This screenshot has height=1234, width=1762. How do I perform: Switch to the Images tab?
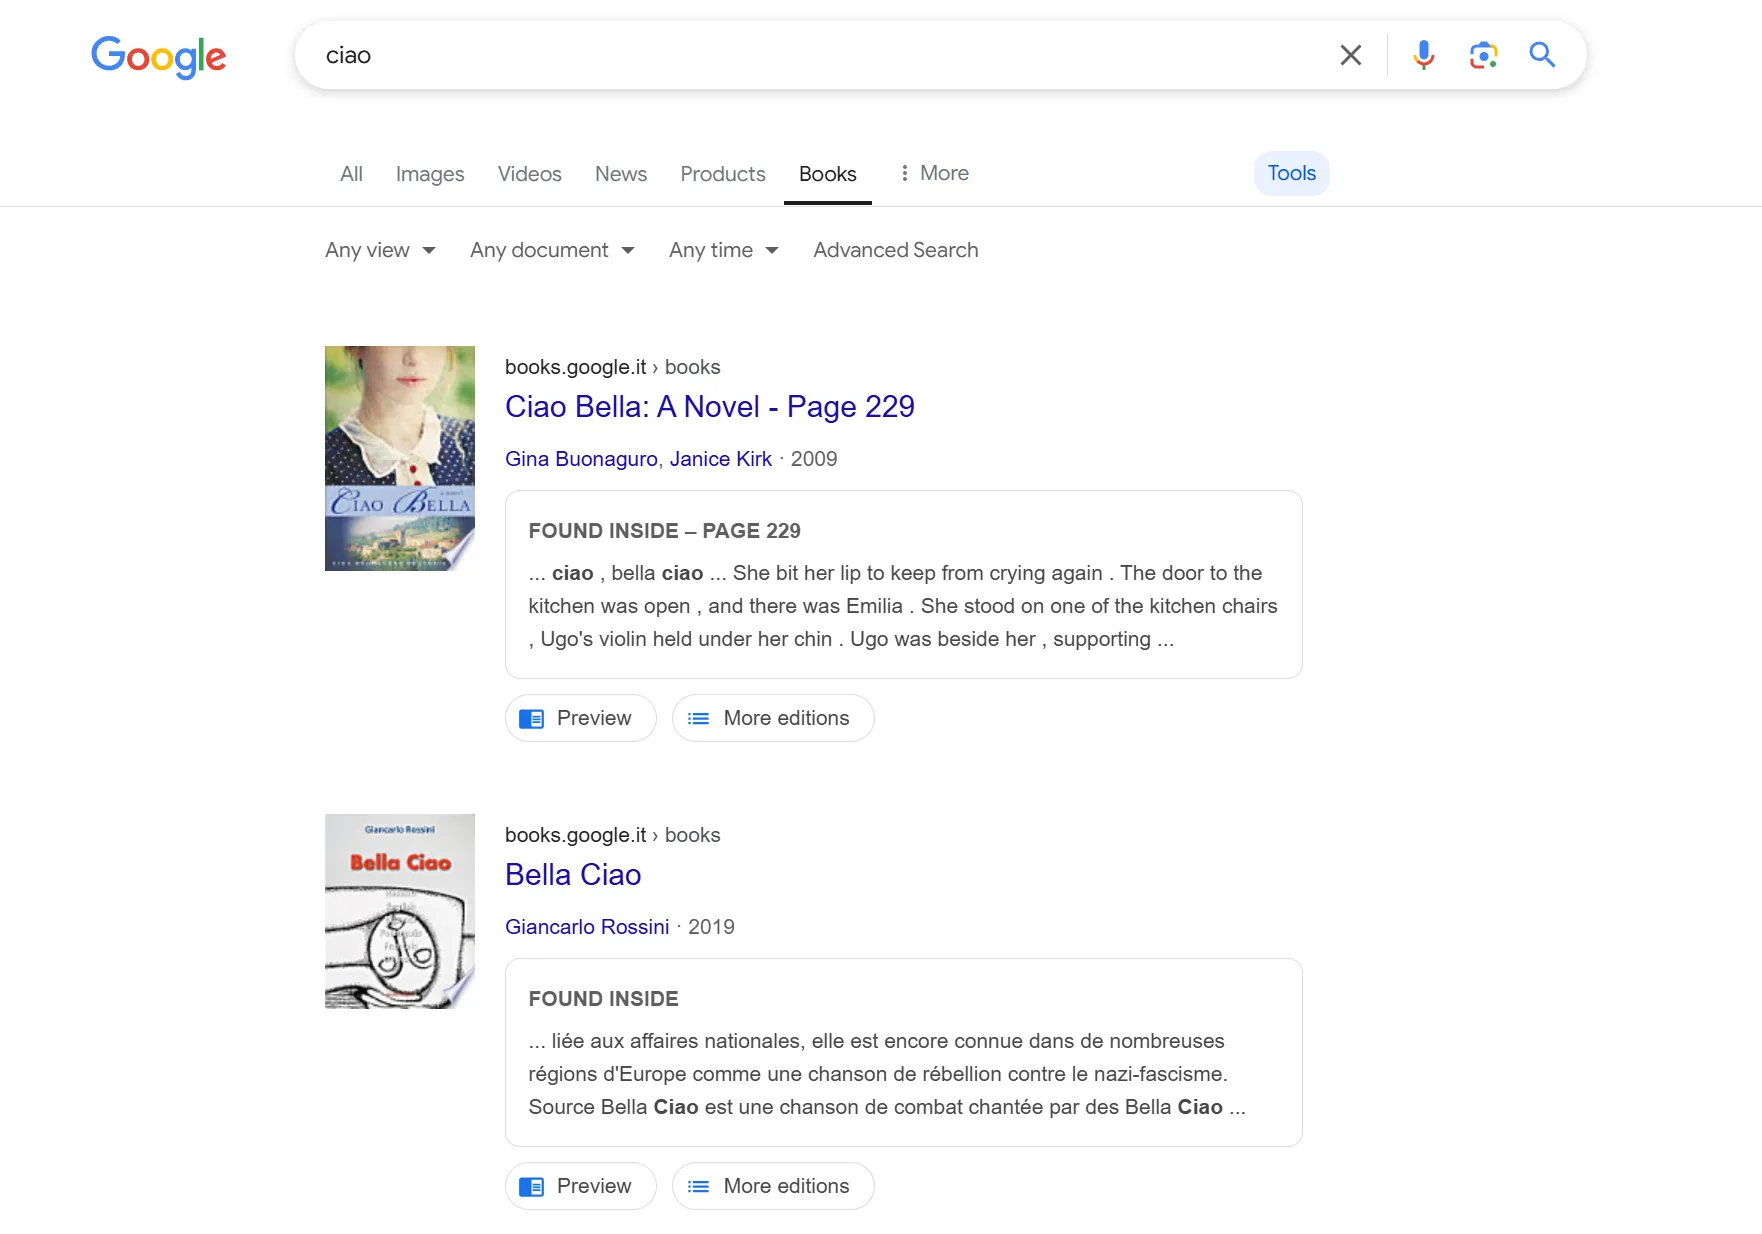pyautogui.click(x=430, y=173)
